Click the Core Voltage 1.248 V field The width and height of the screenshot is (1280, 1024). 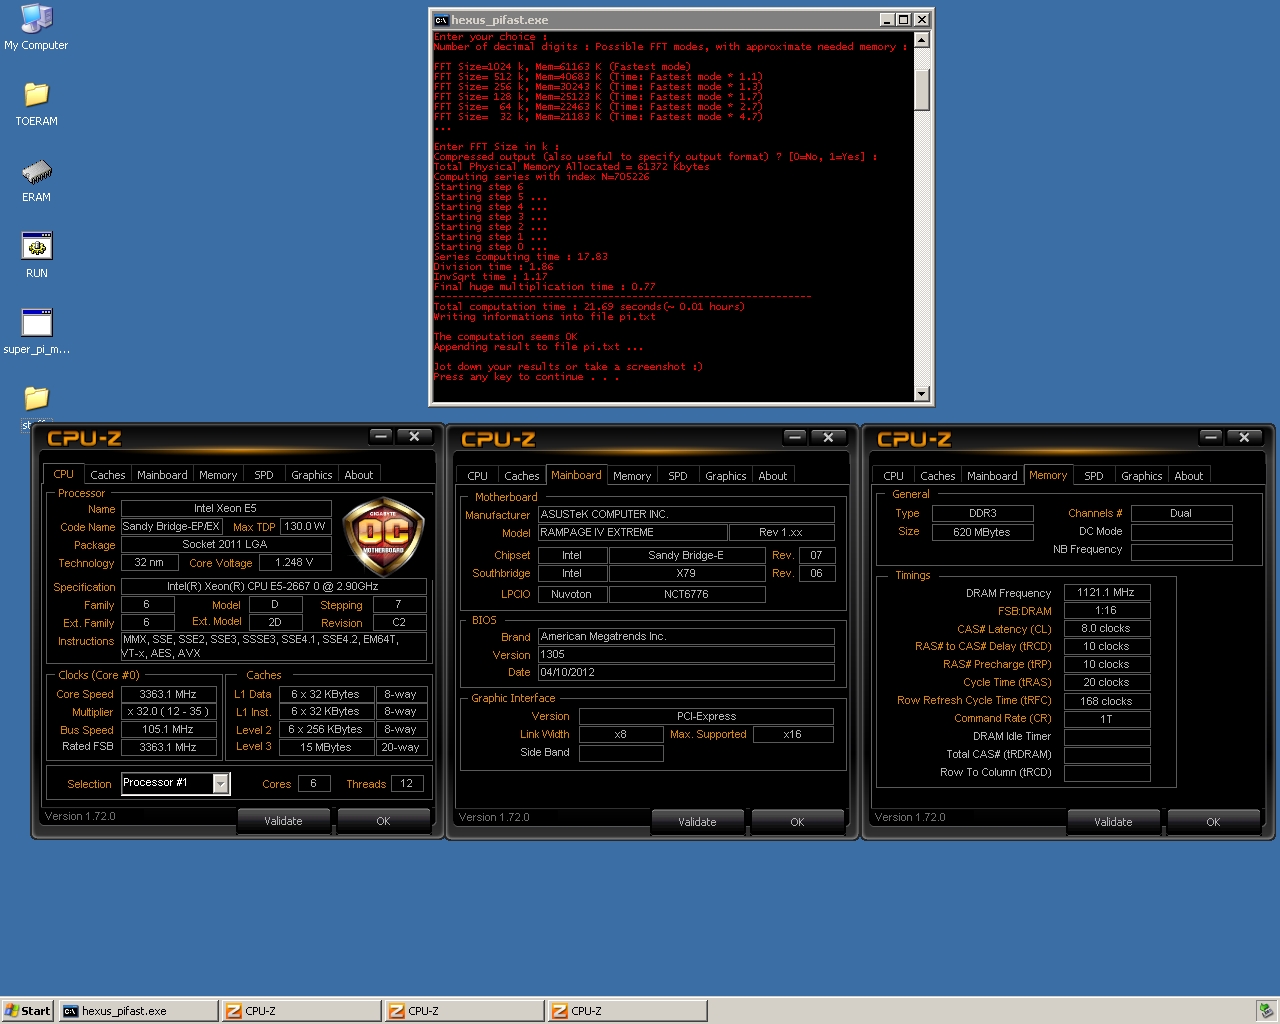pos(295,562)
